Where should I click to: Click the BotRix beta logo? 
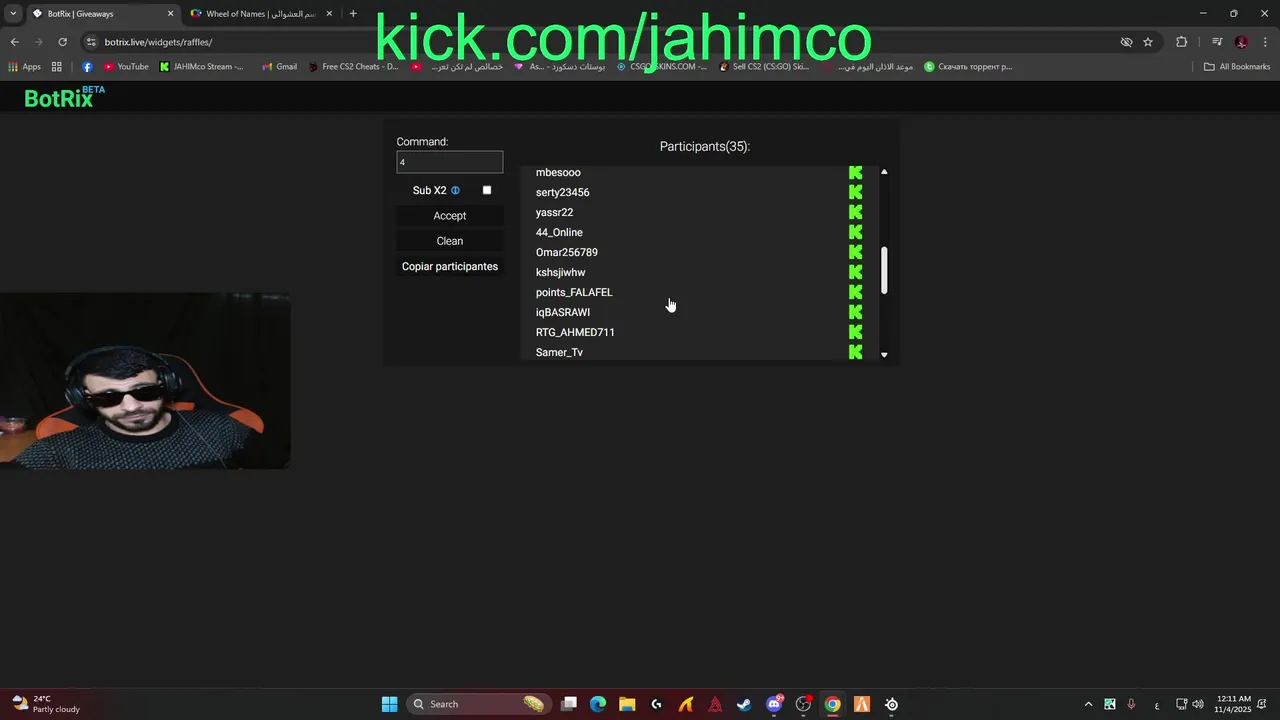pyautogui.click(x=64, y=97)
